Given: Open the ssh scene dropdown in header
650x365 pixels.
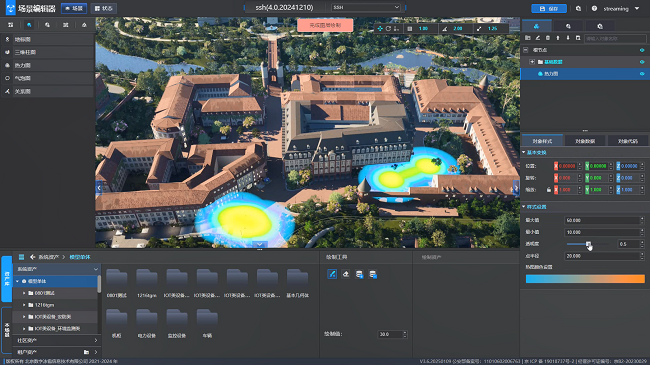Looking at the screenshot, I should tap(366, 7).
